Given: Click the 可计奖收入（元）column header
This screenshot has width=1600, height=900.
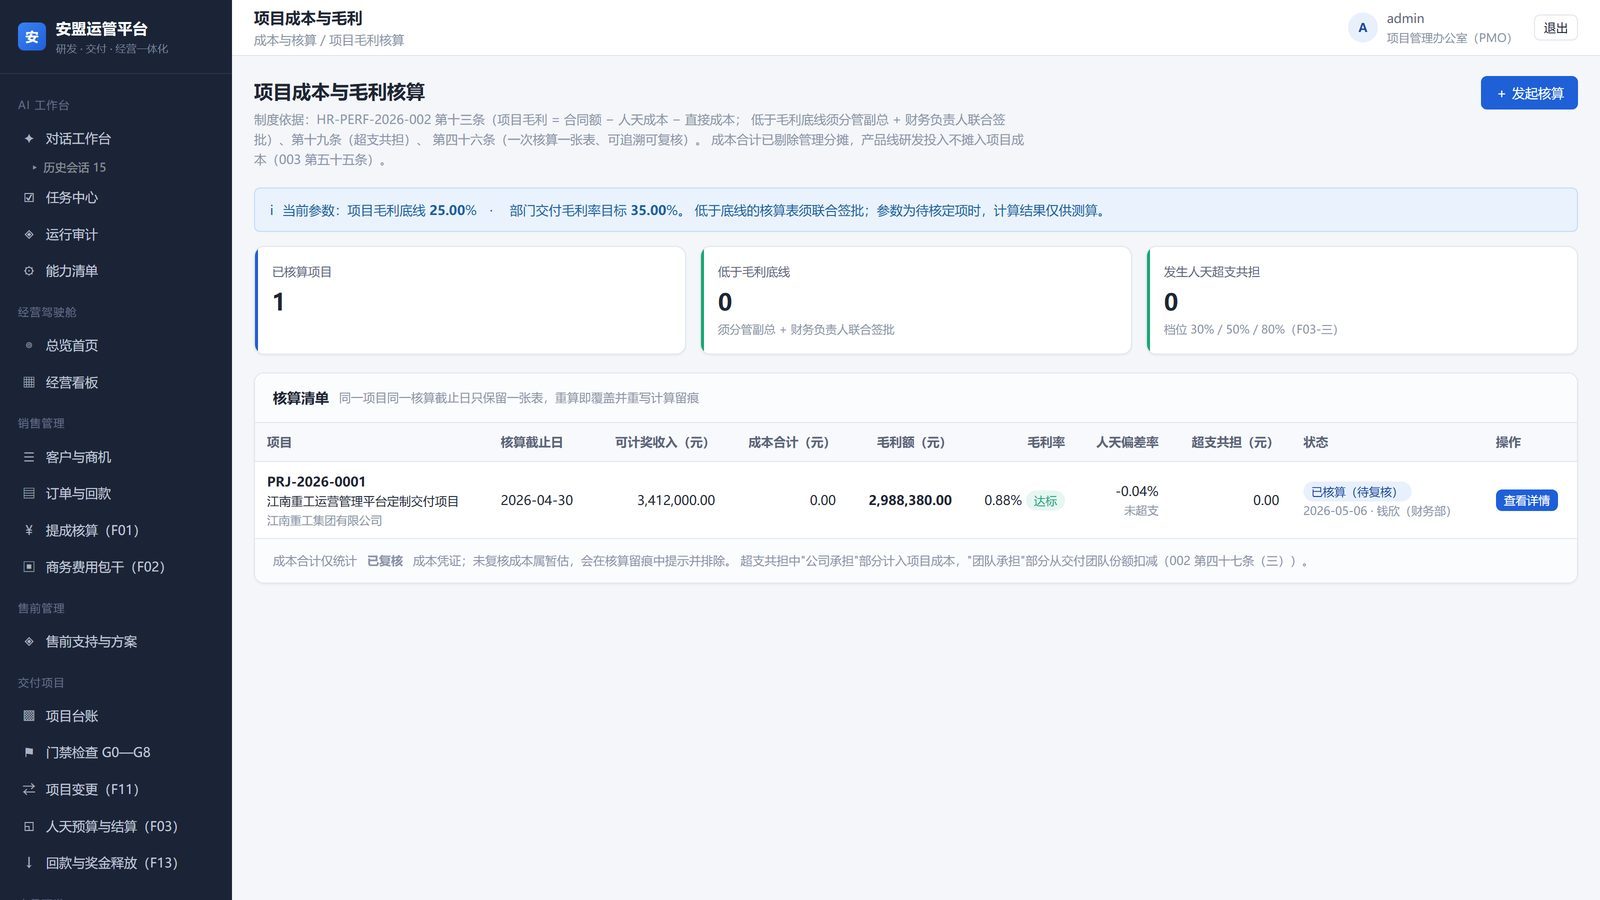Looking at the screenshot, I should [x=661, y=442].
